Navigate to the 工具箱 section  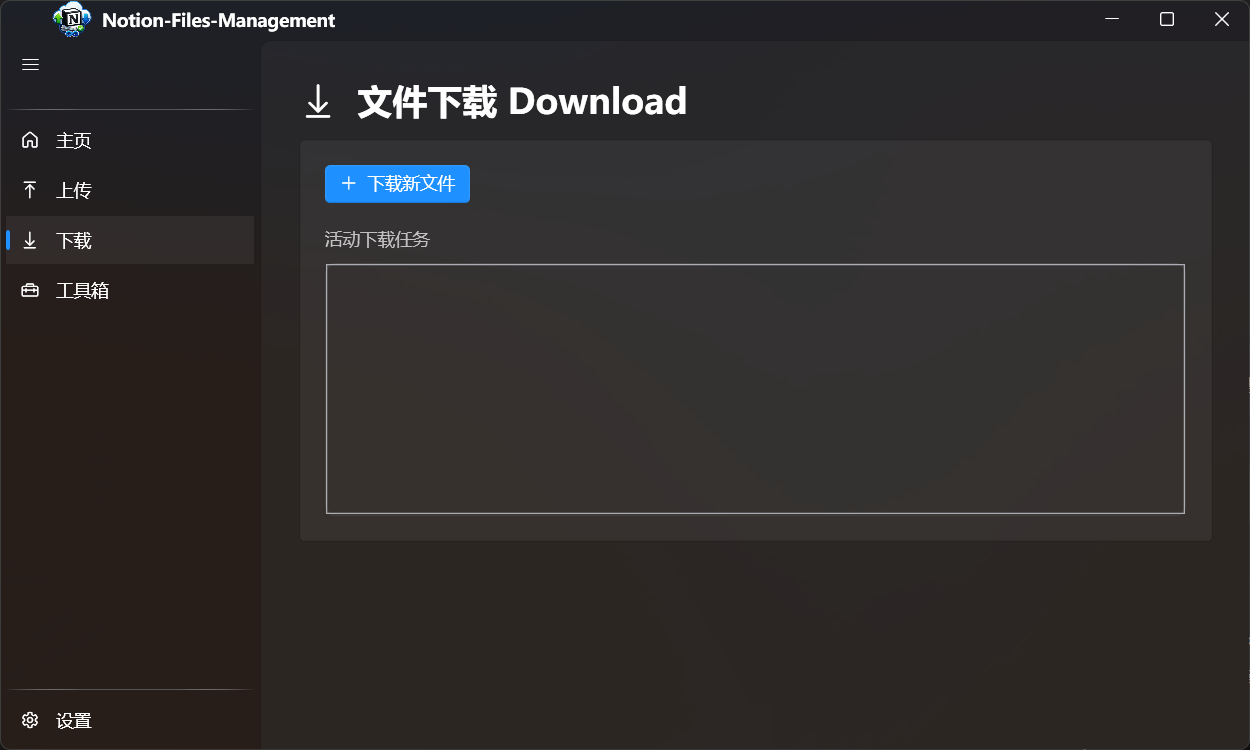(x=80, y=290)
